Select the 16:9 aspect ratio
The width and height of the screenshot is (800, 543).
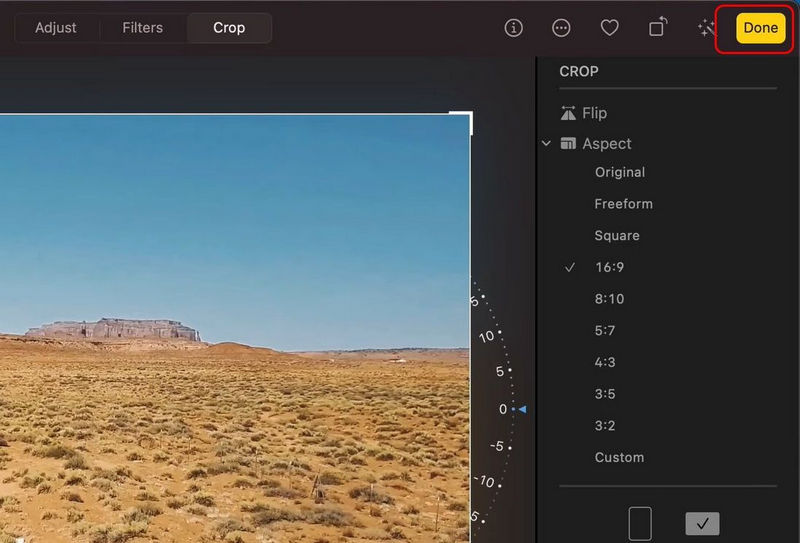click(609, 267)
